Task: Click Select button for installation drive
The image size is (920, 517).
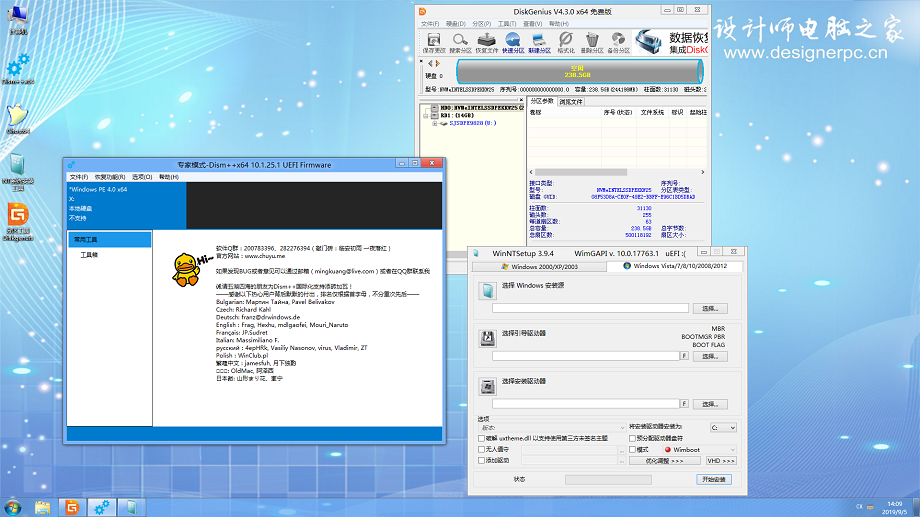Action: [711, 404]
